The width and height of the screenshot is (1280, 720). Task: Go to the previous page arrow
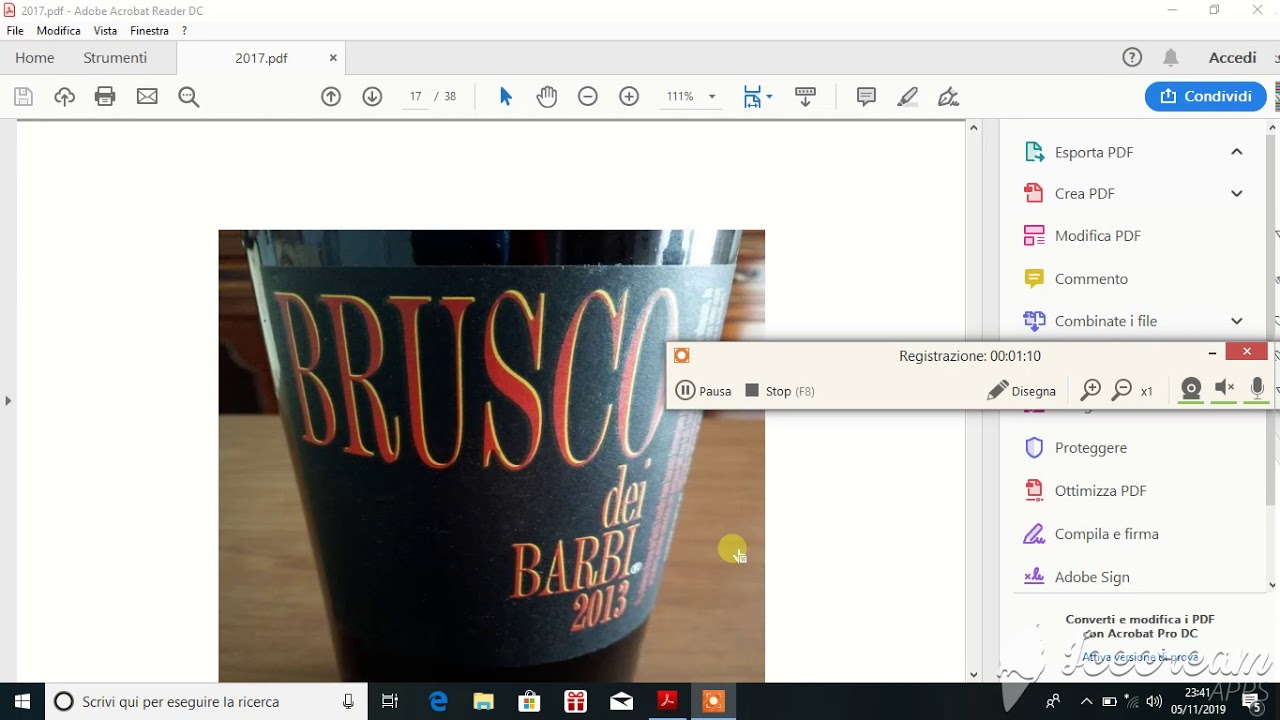tap(331, 97)
